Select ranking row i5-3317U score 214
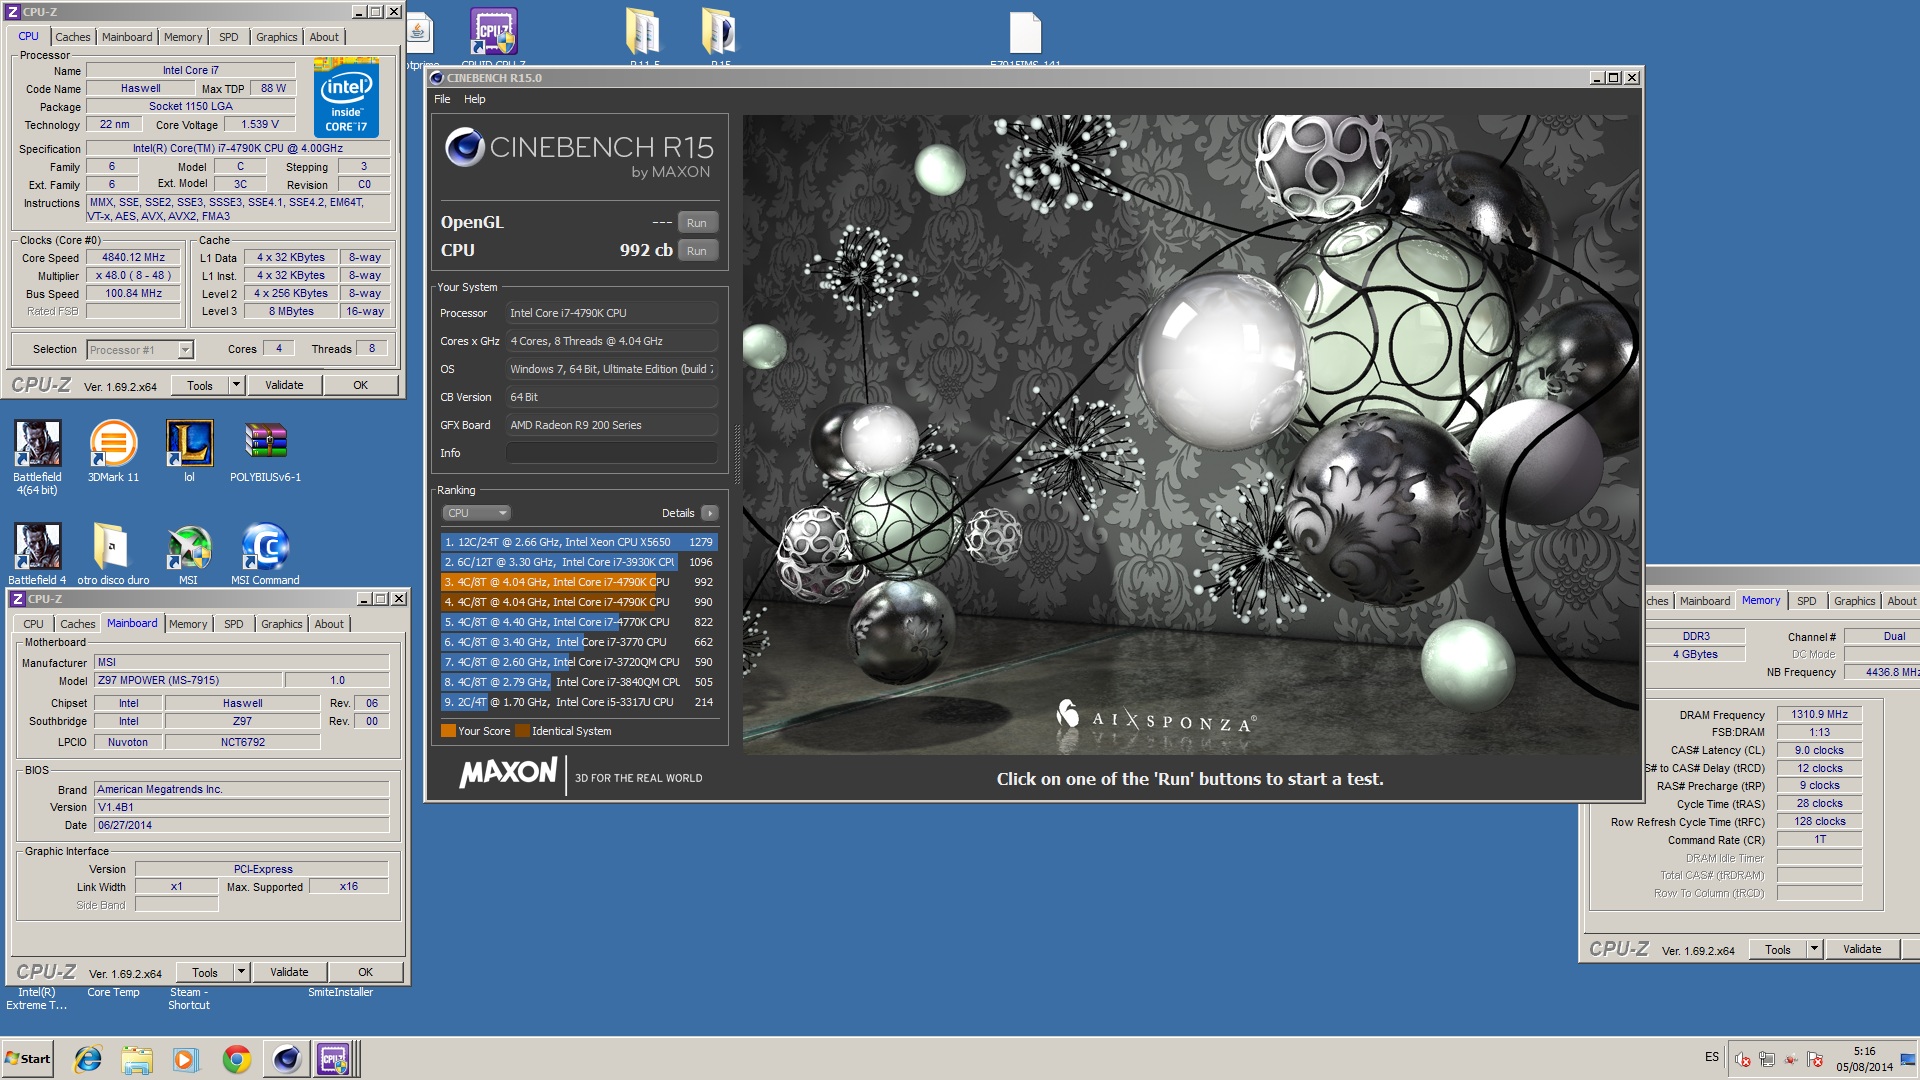The width and height of the screenshot is (1920, 1080). point(579,702)
